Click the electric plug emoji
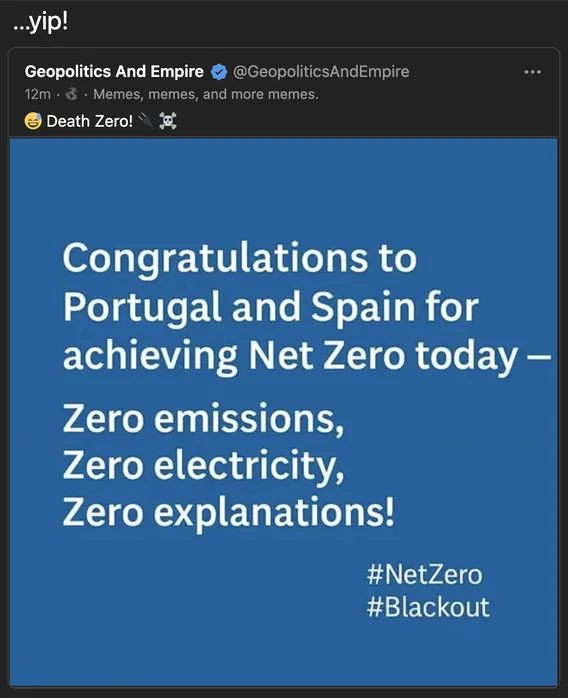 [x=146, y=121]
